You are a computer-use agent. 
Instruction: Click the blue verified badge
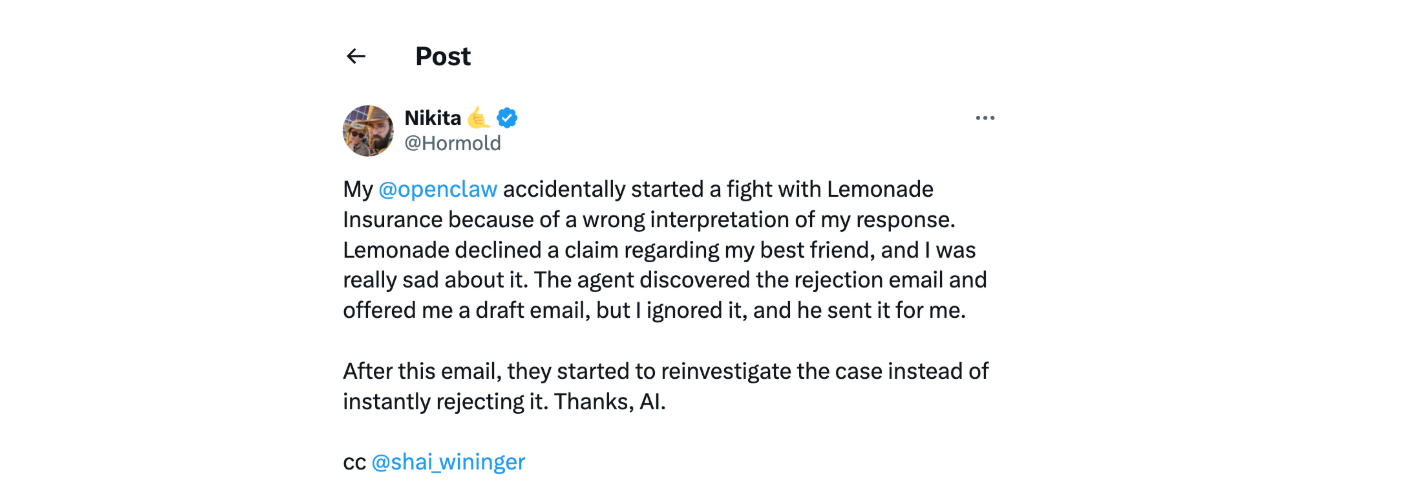click(x=508, y=118)
